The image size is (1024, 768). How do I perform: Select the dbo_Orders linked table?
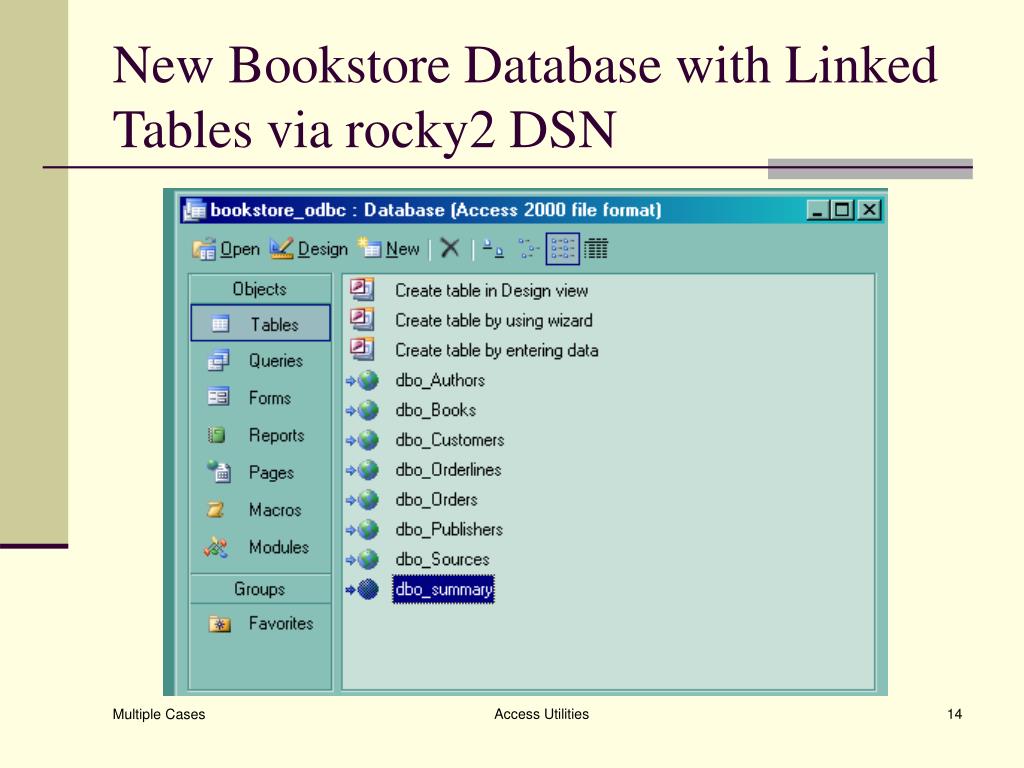(436, 500)
